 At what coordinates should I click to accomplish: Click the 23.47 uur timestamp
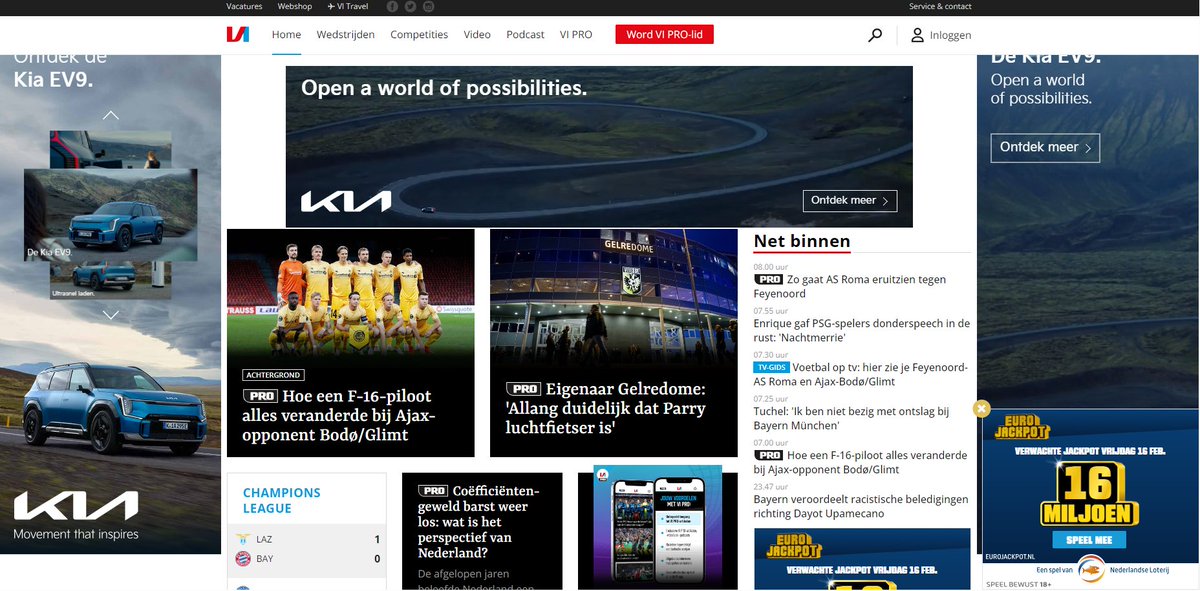[x=771, y=487]
